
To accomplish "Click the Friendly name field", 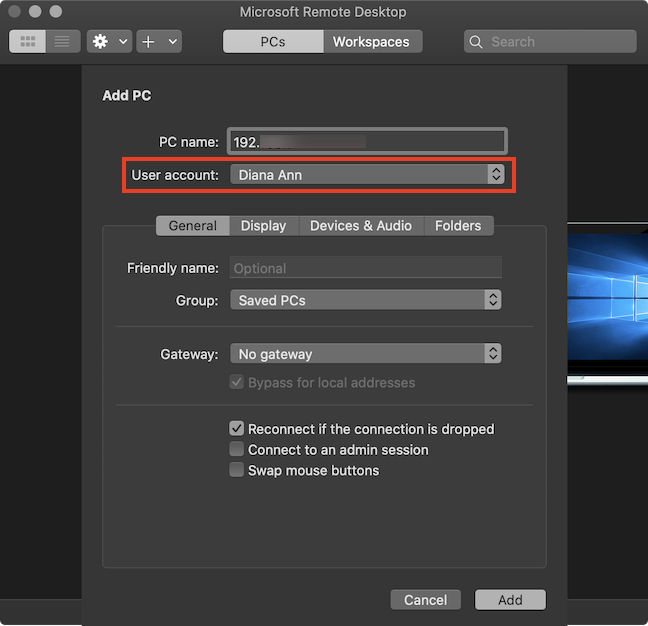I will [x=366, y=268].
